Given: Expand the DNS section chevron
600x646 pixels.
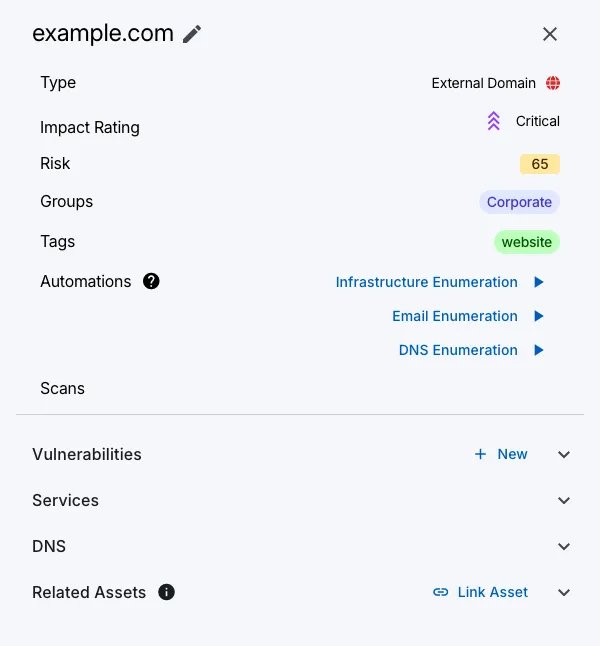Looking at the screenshot, I should (564, 547).
